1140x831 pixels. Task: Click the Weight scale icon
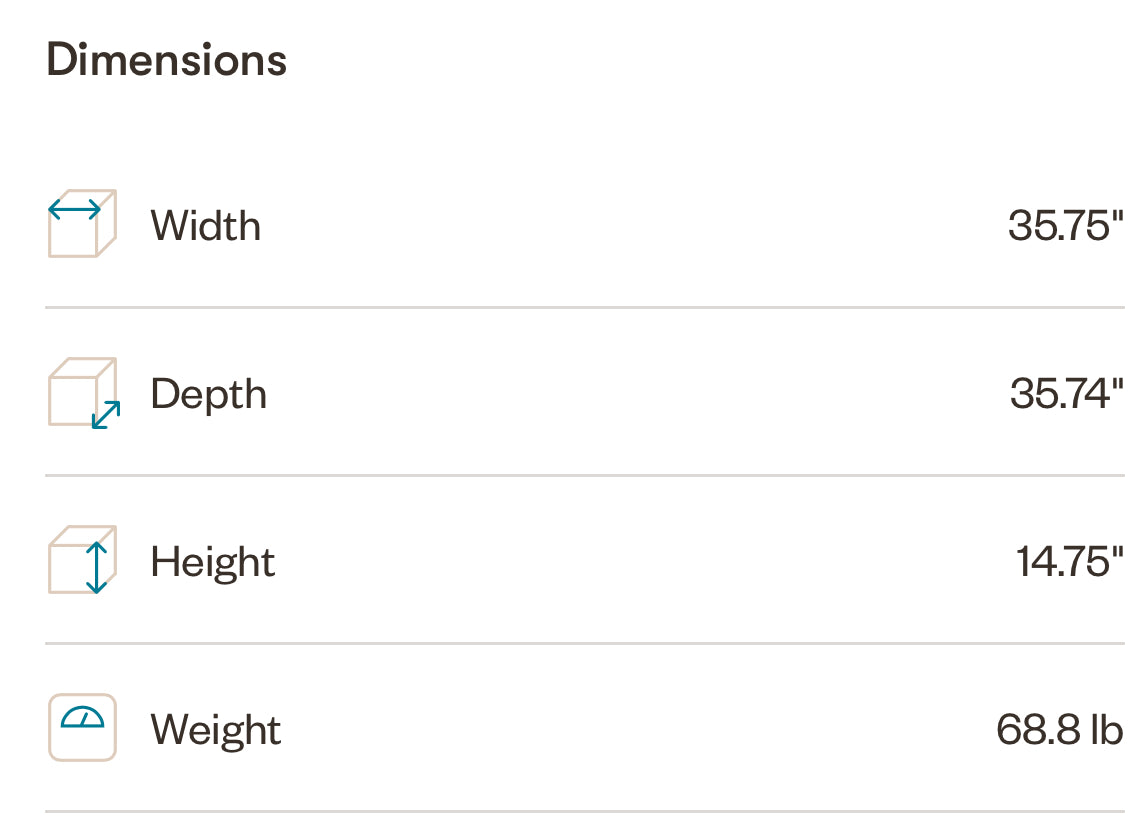(x=82, y=728)
